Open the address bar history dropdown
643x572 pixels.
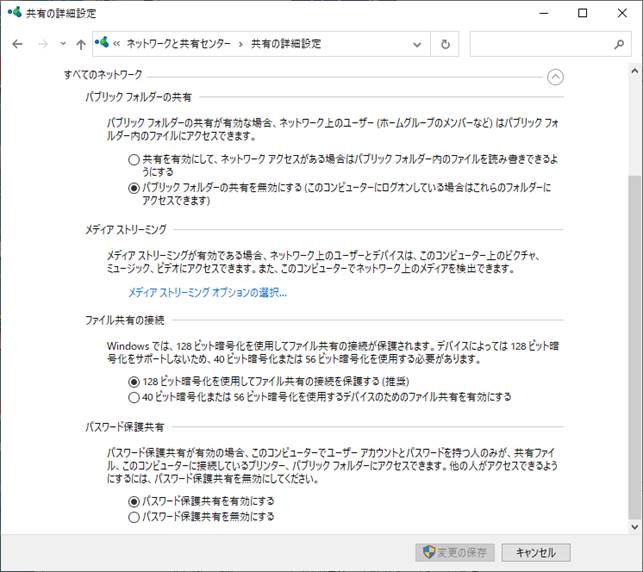pos(417,44)
